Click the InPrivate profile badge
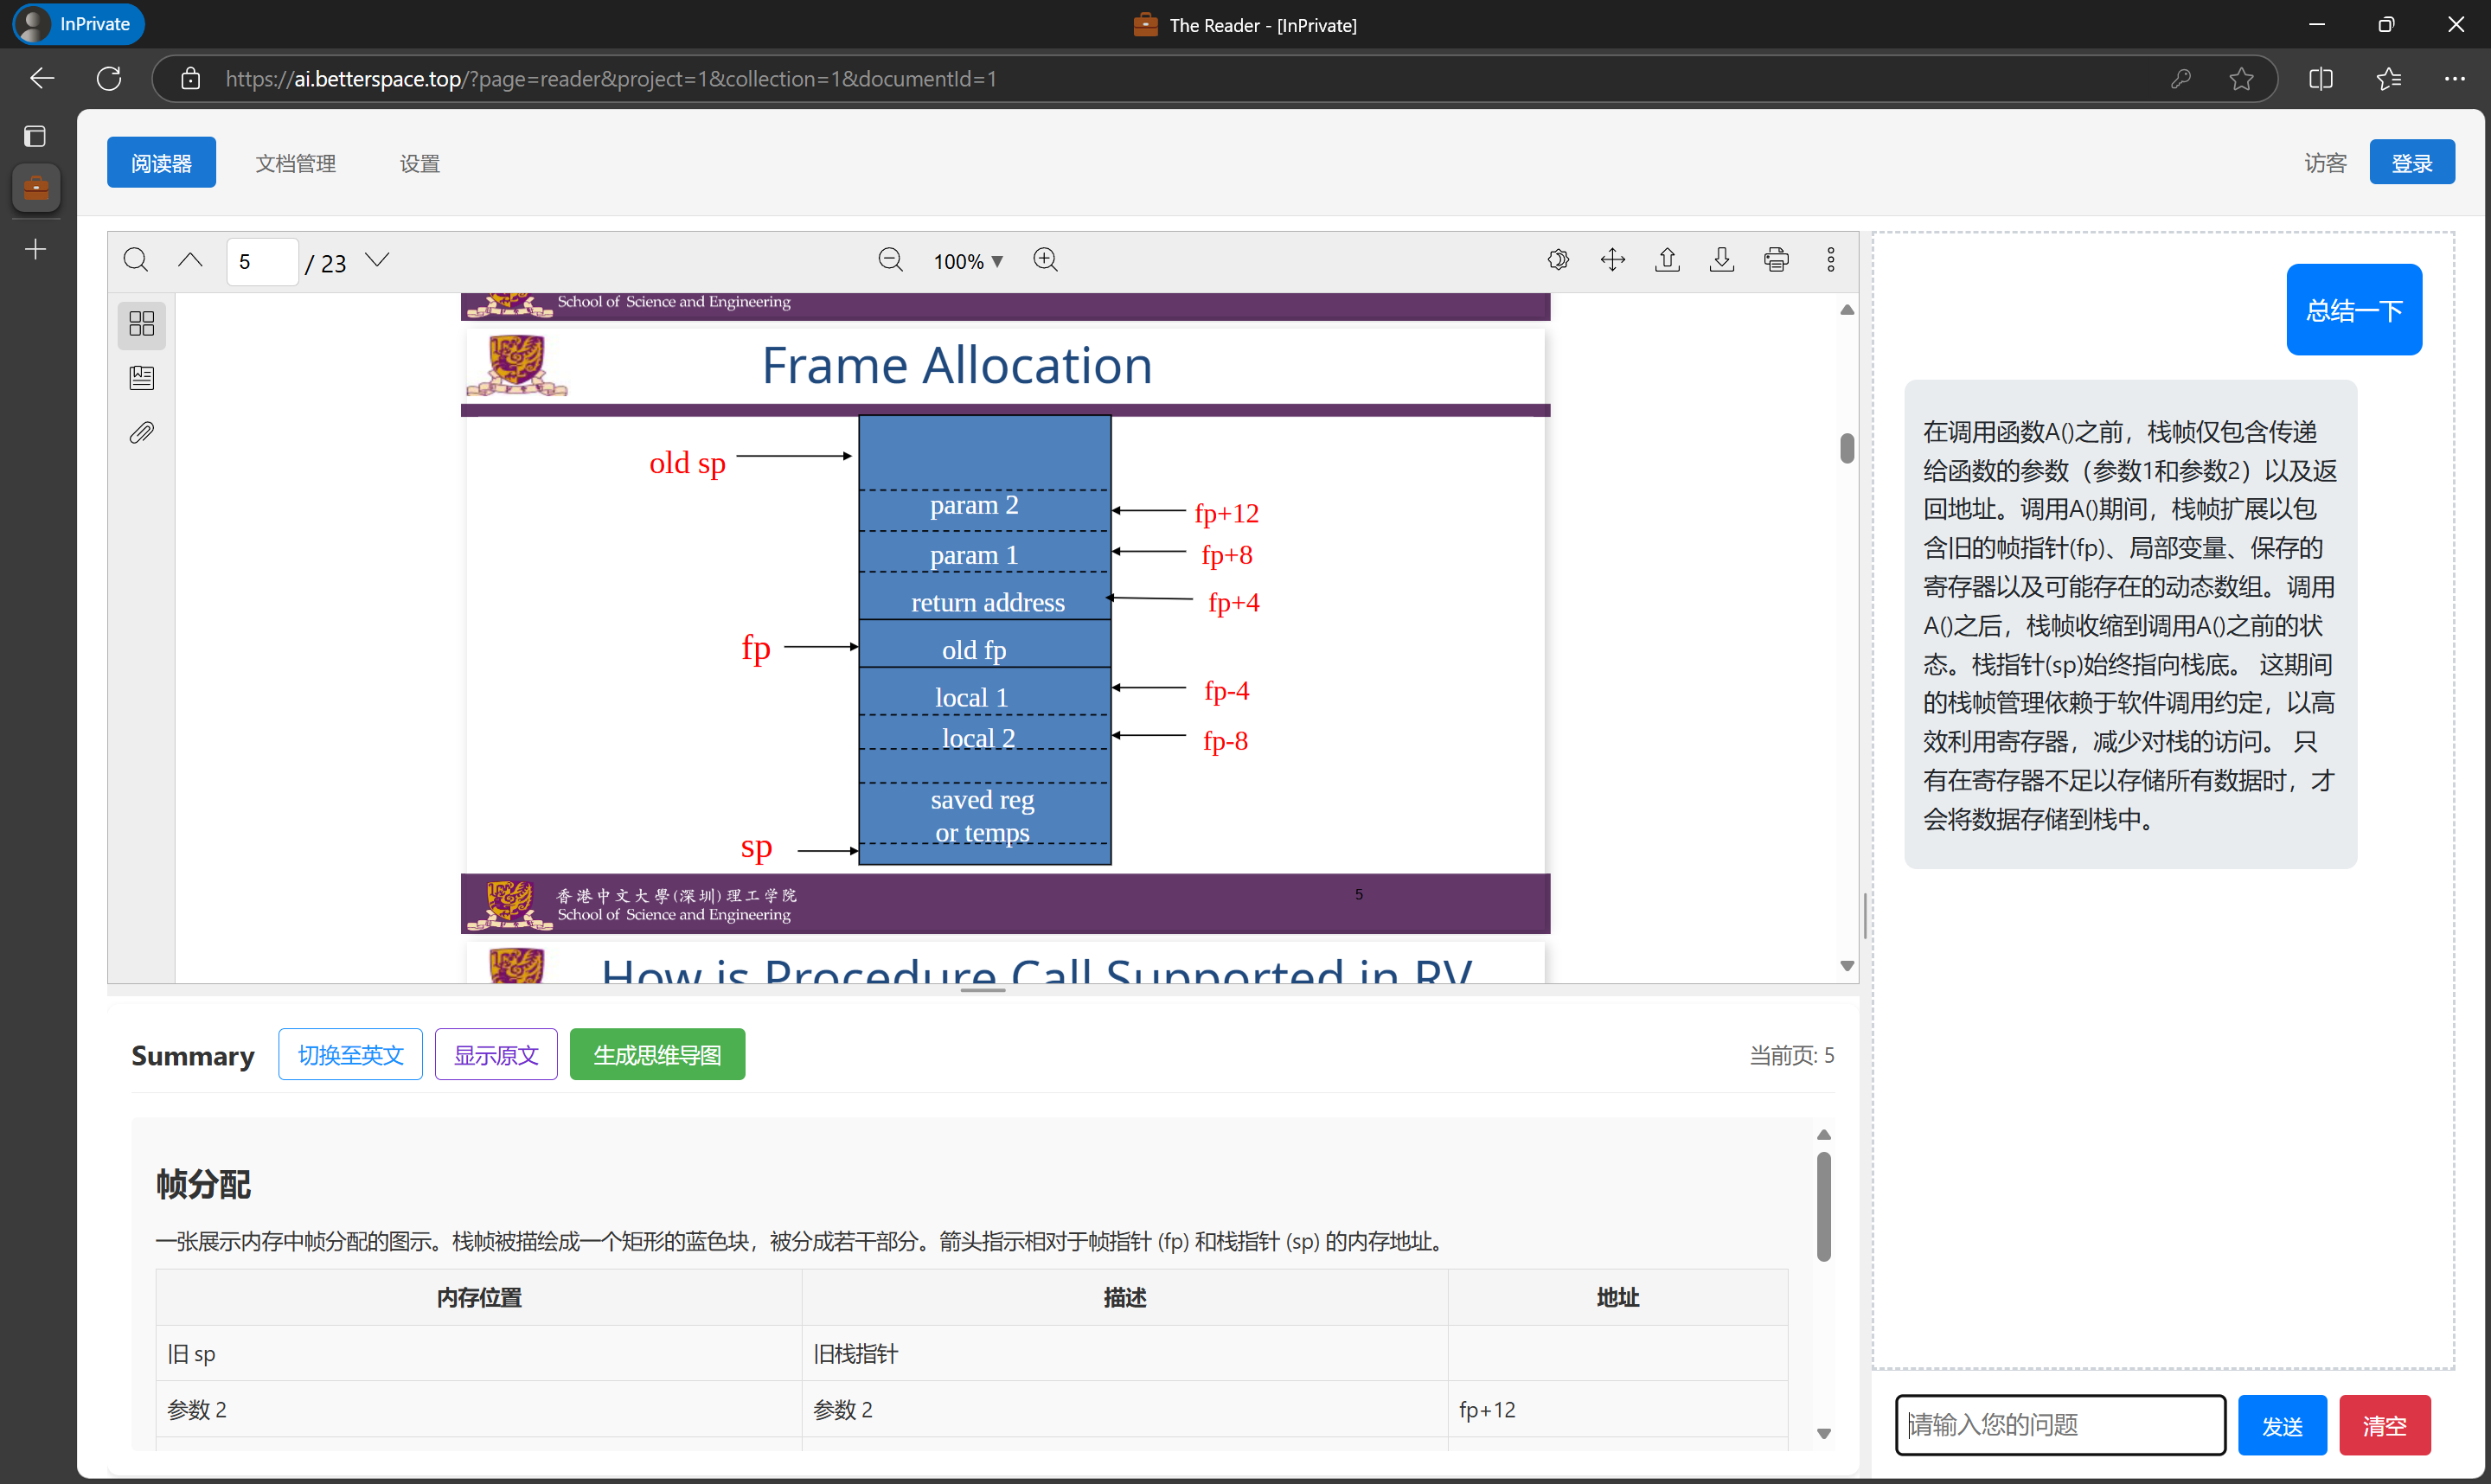This screenshot has width=2491, height=1484. click(78, 24)
